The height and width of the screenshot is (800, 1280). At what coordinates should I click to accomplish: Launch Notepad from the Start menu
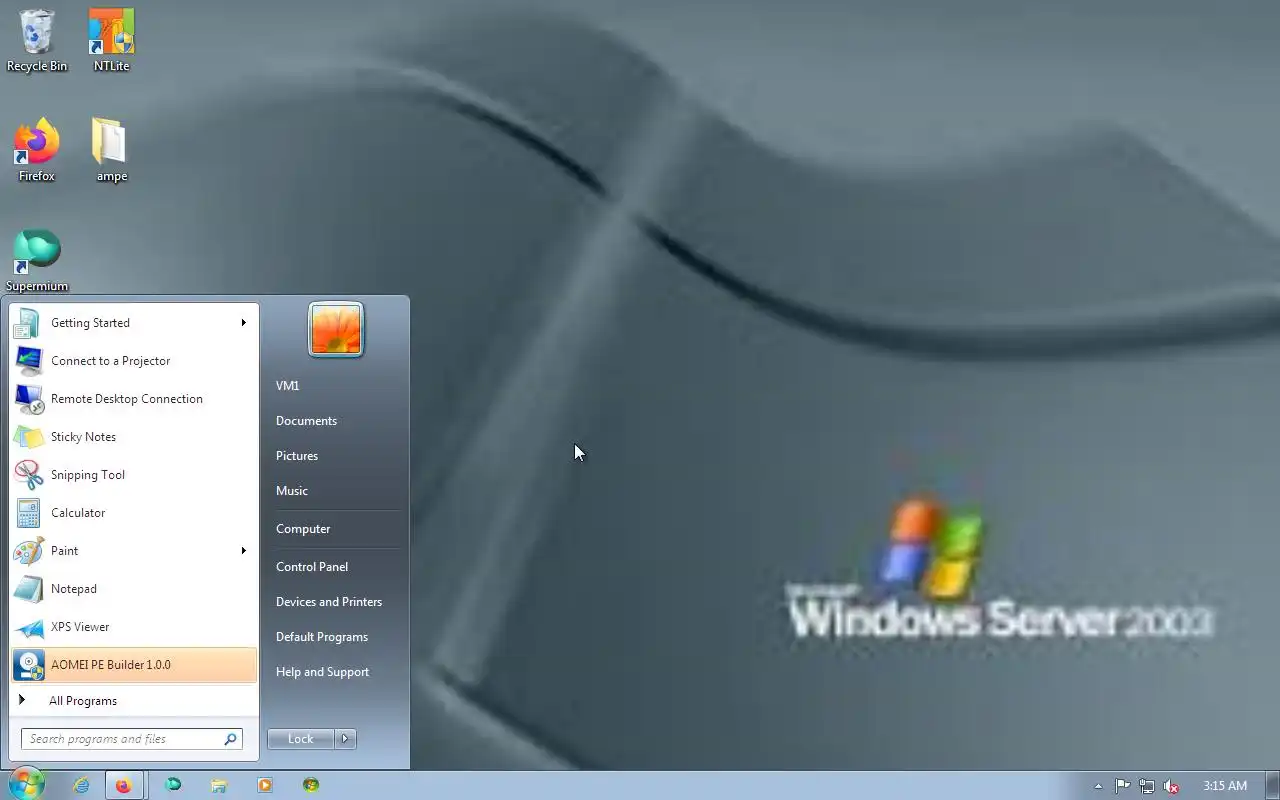pyautogui.click(x=134, y=589)
